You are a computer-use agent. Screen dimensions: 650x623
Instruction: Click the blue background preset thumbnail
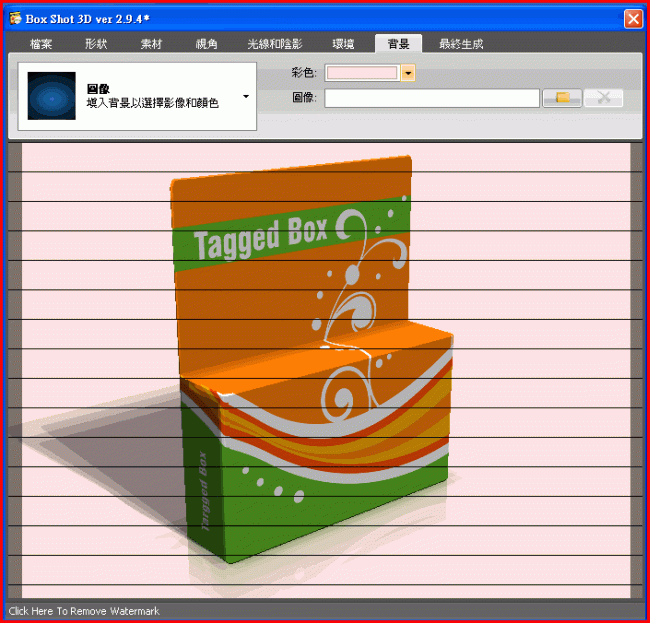click(52, 96)
